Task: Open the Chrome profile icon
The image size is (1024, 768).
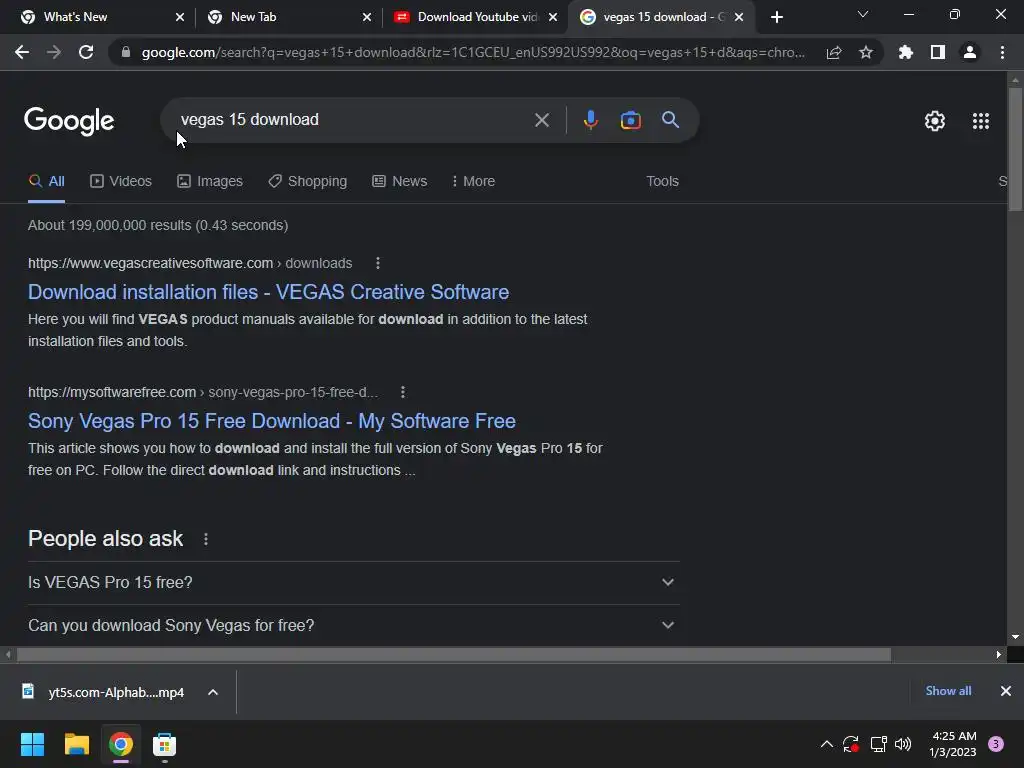Action: click(x=970, y=52)
